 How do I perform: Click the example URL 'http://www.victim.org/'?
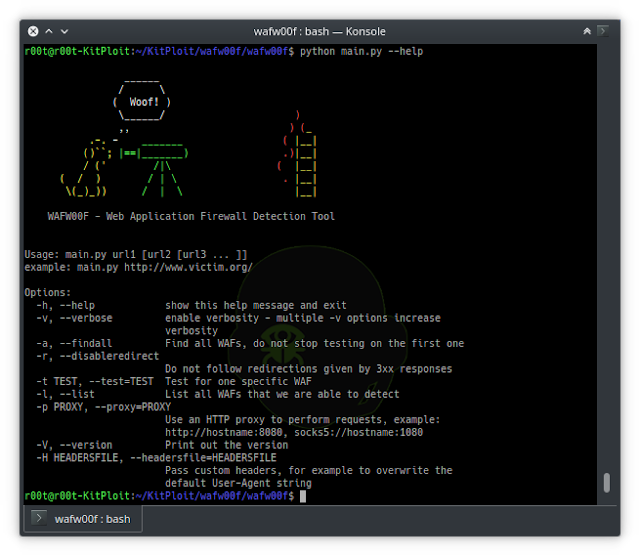click(188, 267)
